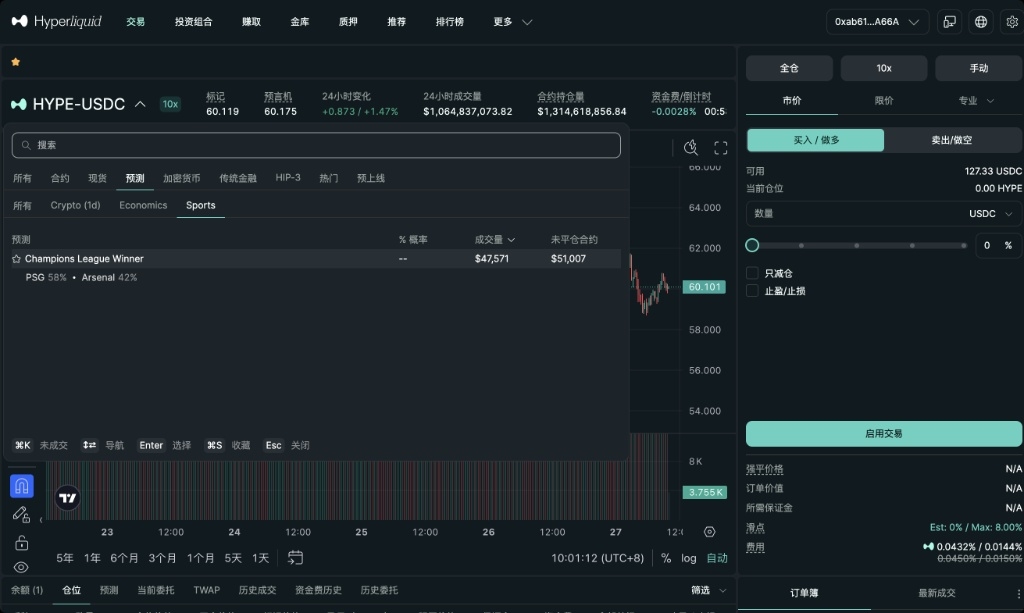Screen dimensions: 1024x613
Task: Open the wallet 0xab61...A66A dropdown
Action: pos(877,22)
